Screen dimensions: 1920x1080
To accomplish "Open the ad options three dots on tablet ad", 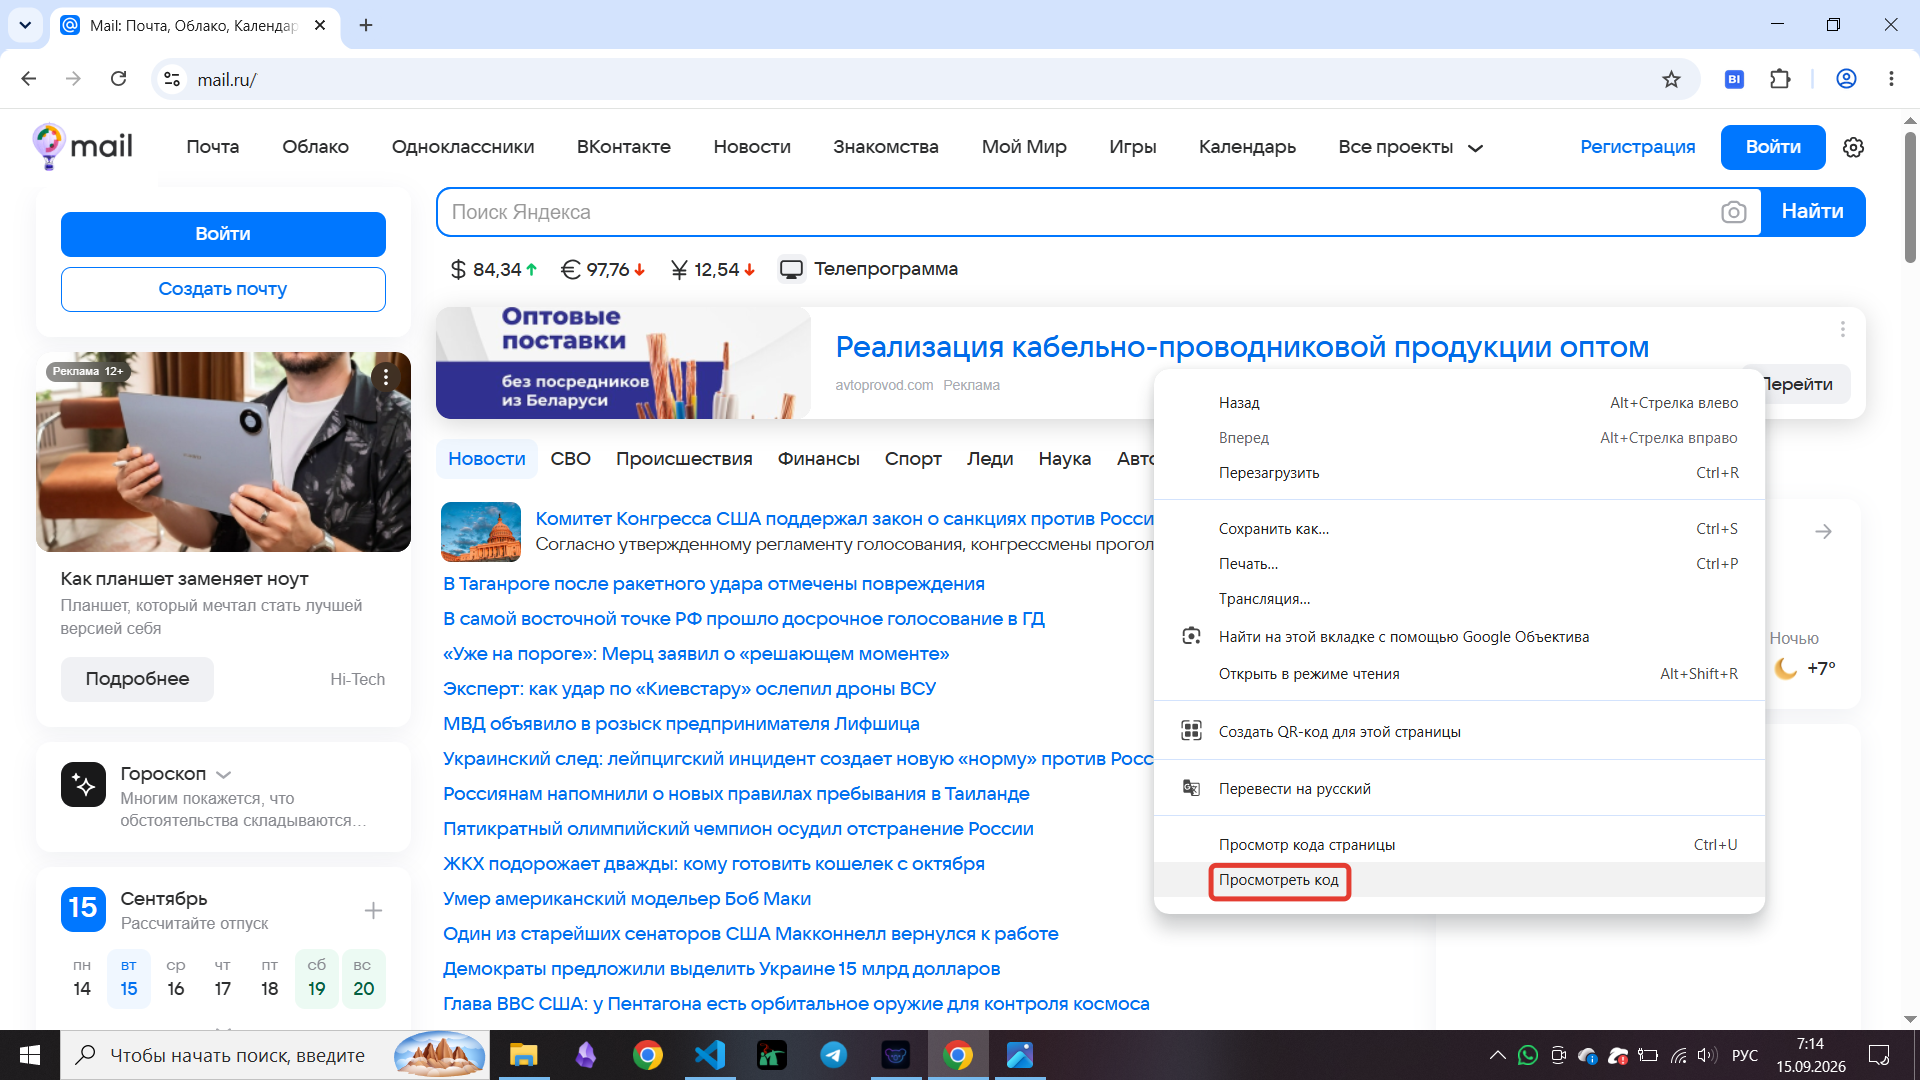I will click(386, 377).
